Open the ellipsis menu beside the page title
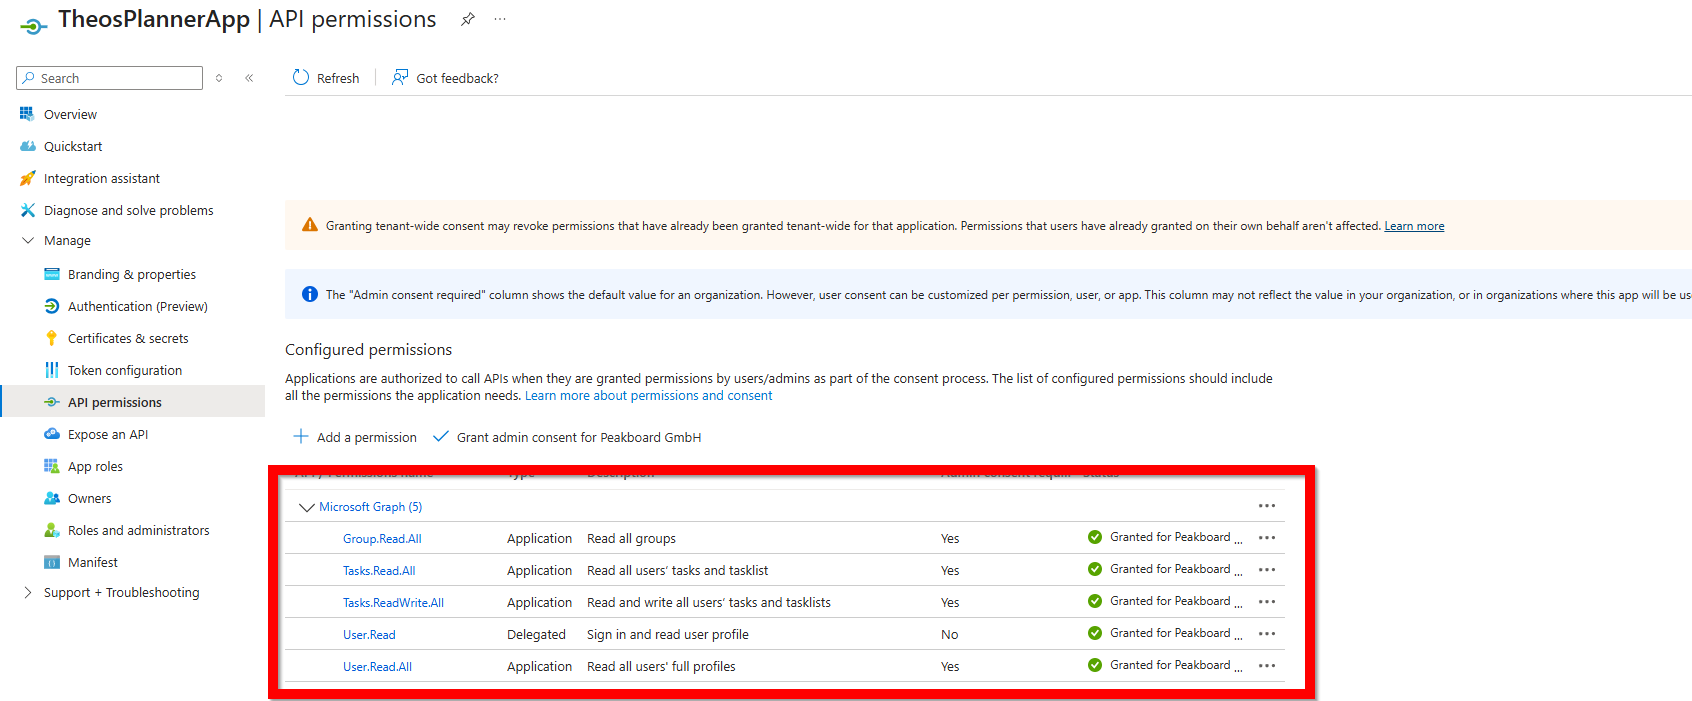 pyautogui.click(x=500, y=19)
